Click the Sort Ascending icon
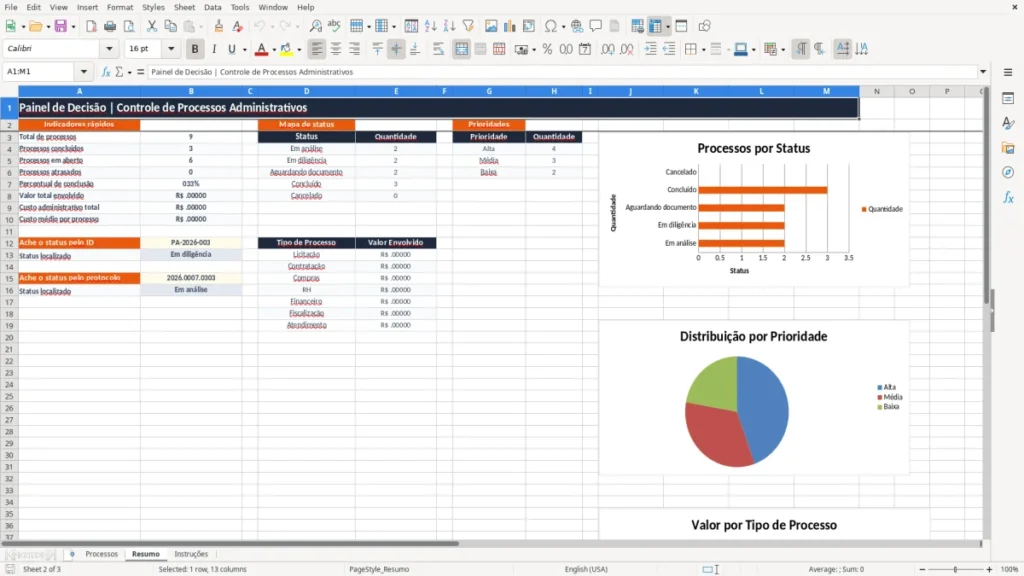This screenshot has height=576, width=1024. (430, 26)
